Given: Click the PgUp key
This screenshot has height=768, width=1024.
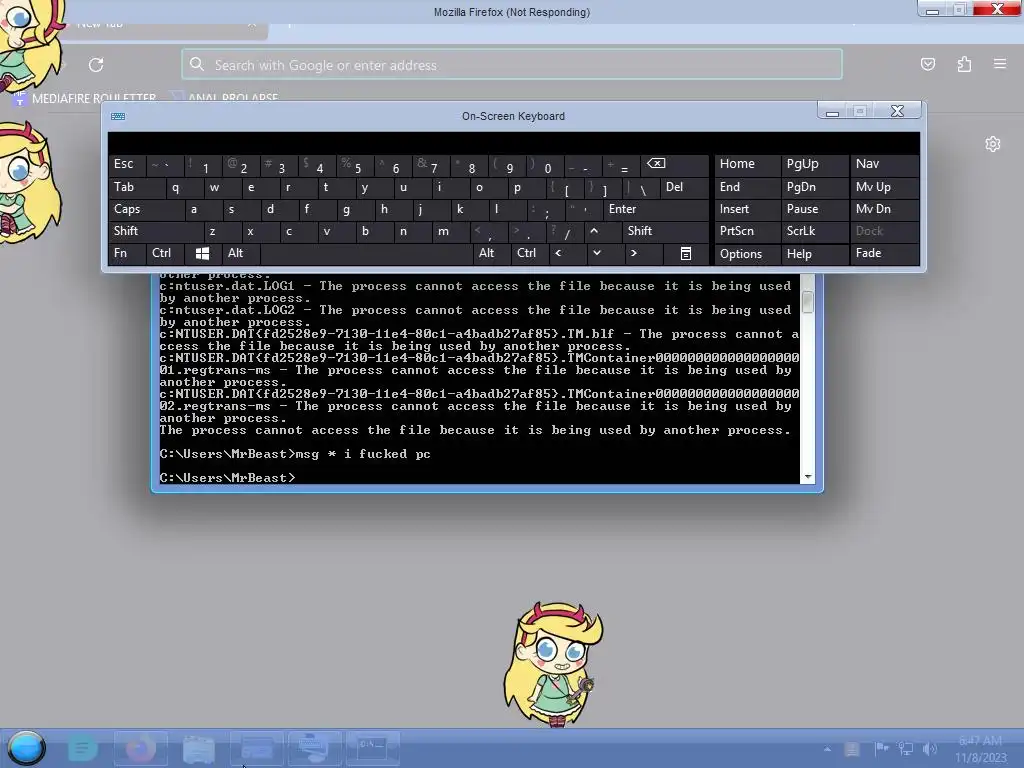Looking at the screenshot, I should [x=814, y=164].
